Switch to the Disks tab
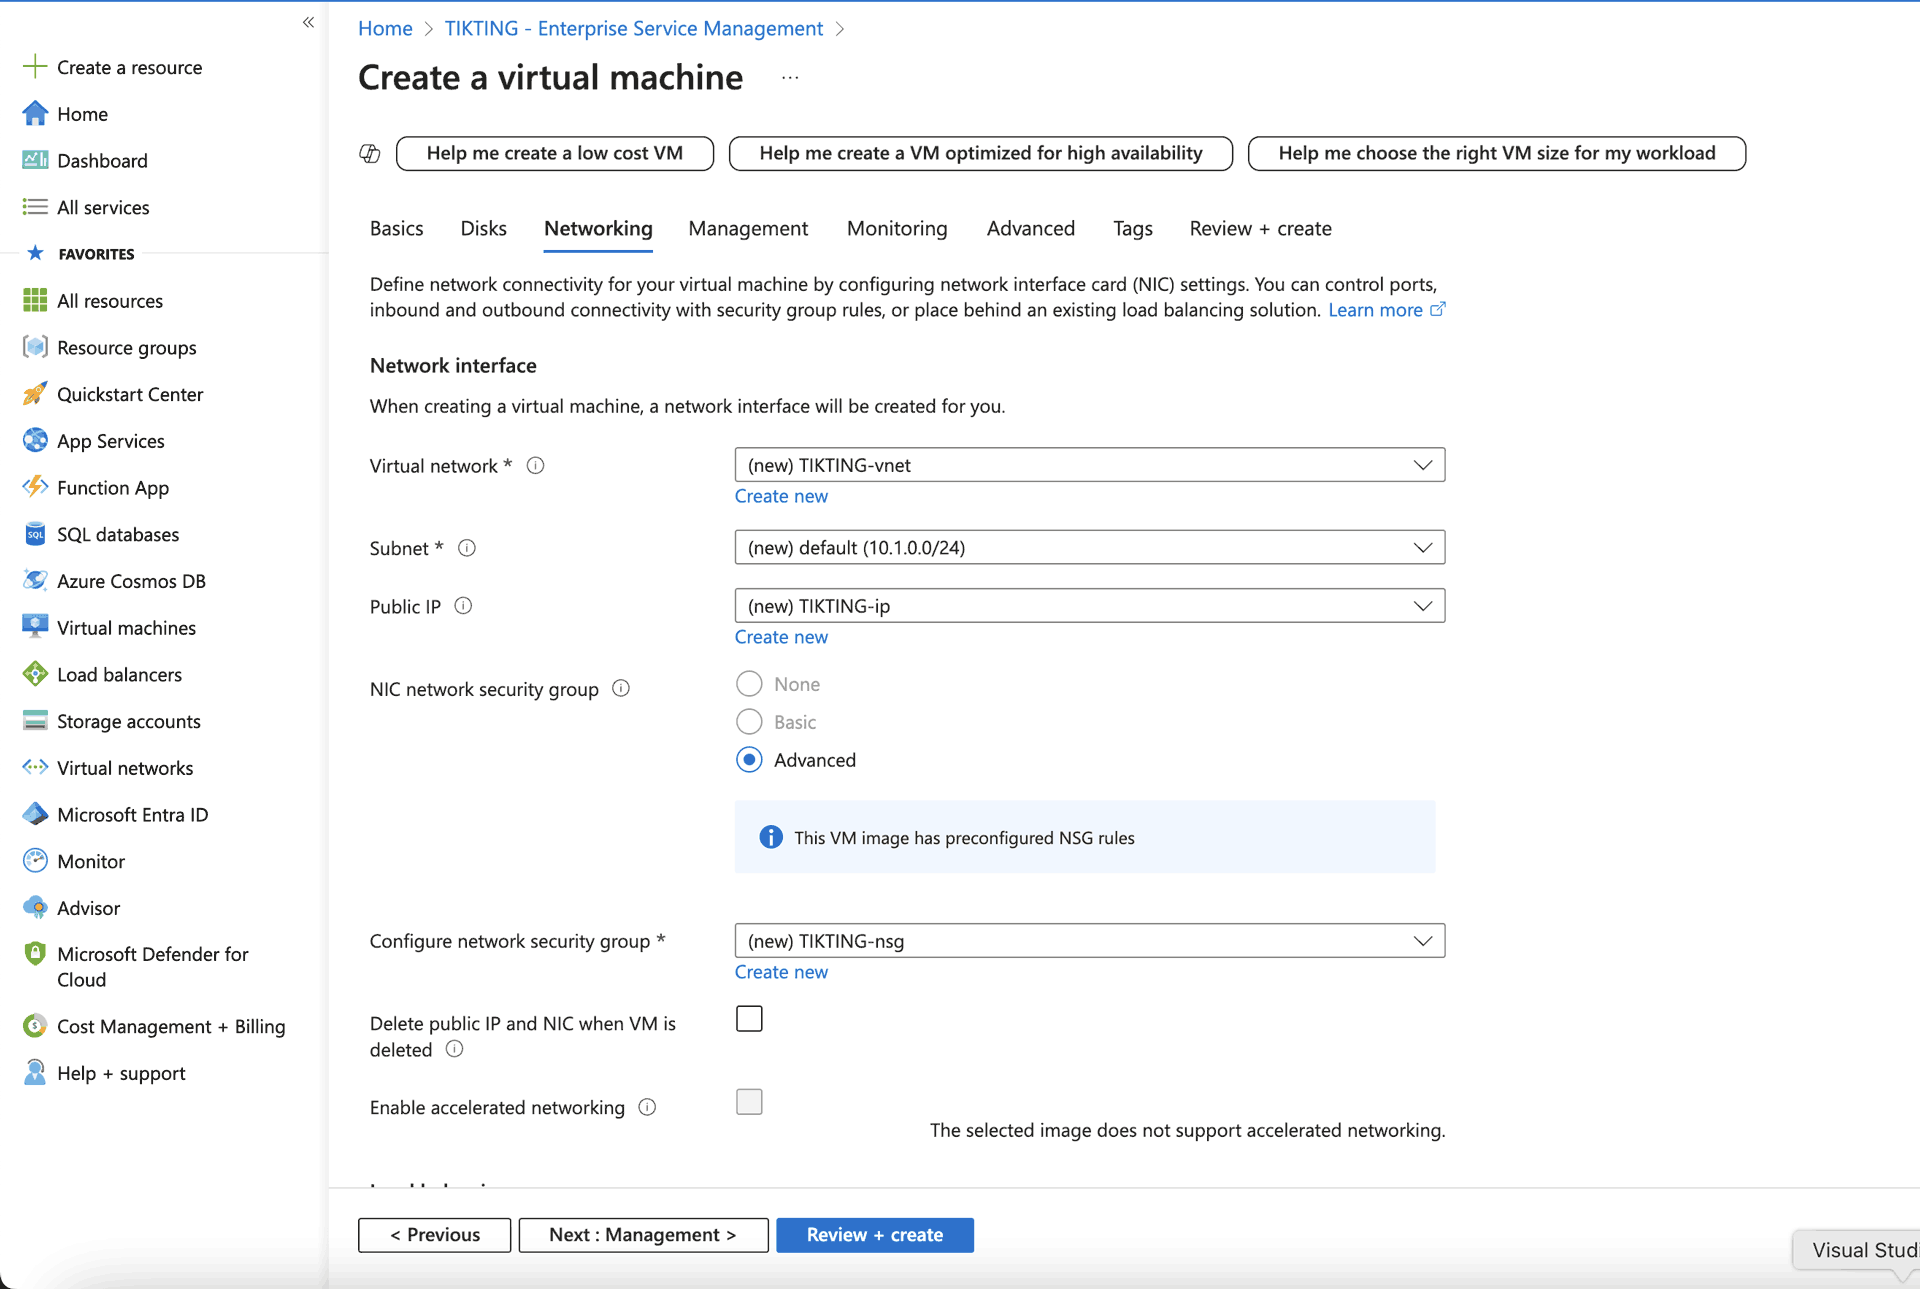 (x=483, y=228)
